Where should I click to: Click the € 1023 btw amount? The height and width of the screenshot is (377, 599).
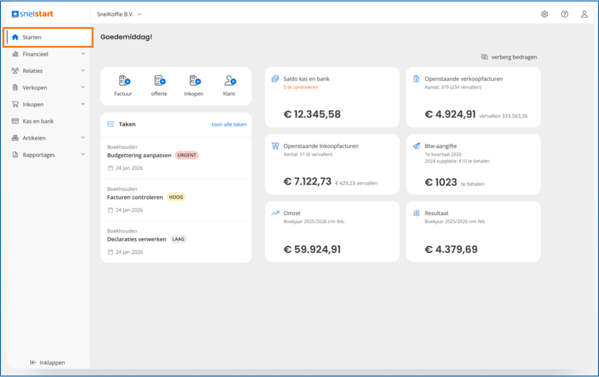[x=441, y=182]
